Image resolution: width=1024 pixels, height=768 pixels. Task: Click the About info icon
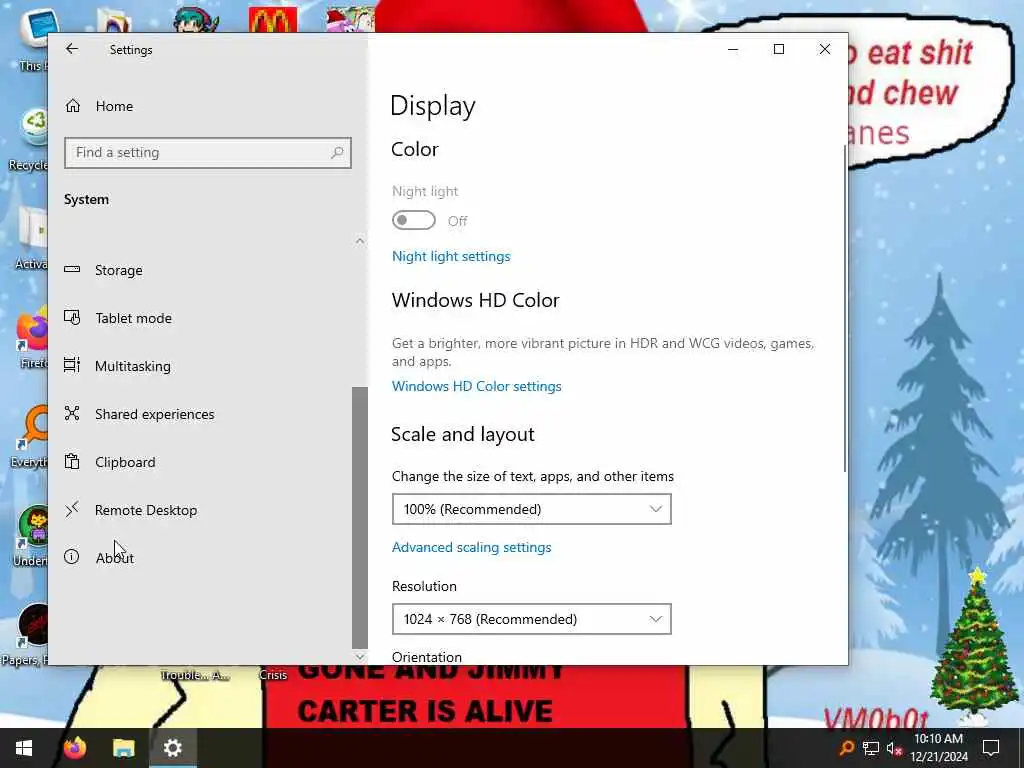coord(72,556)
